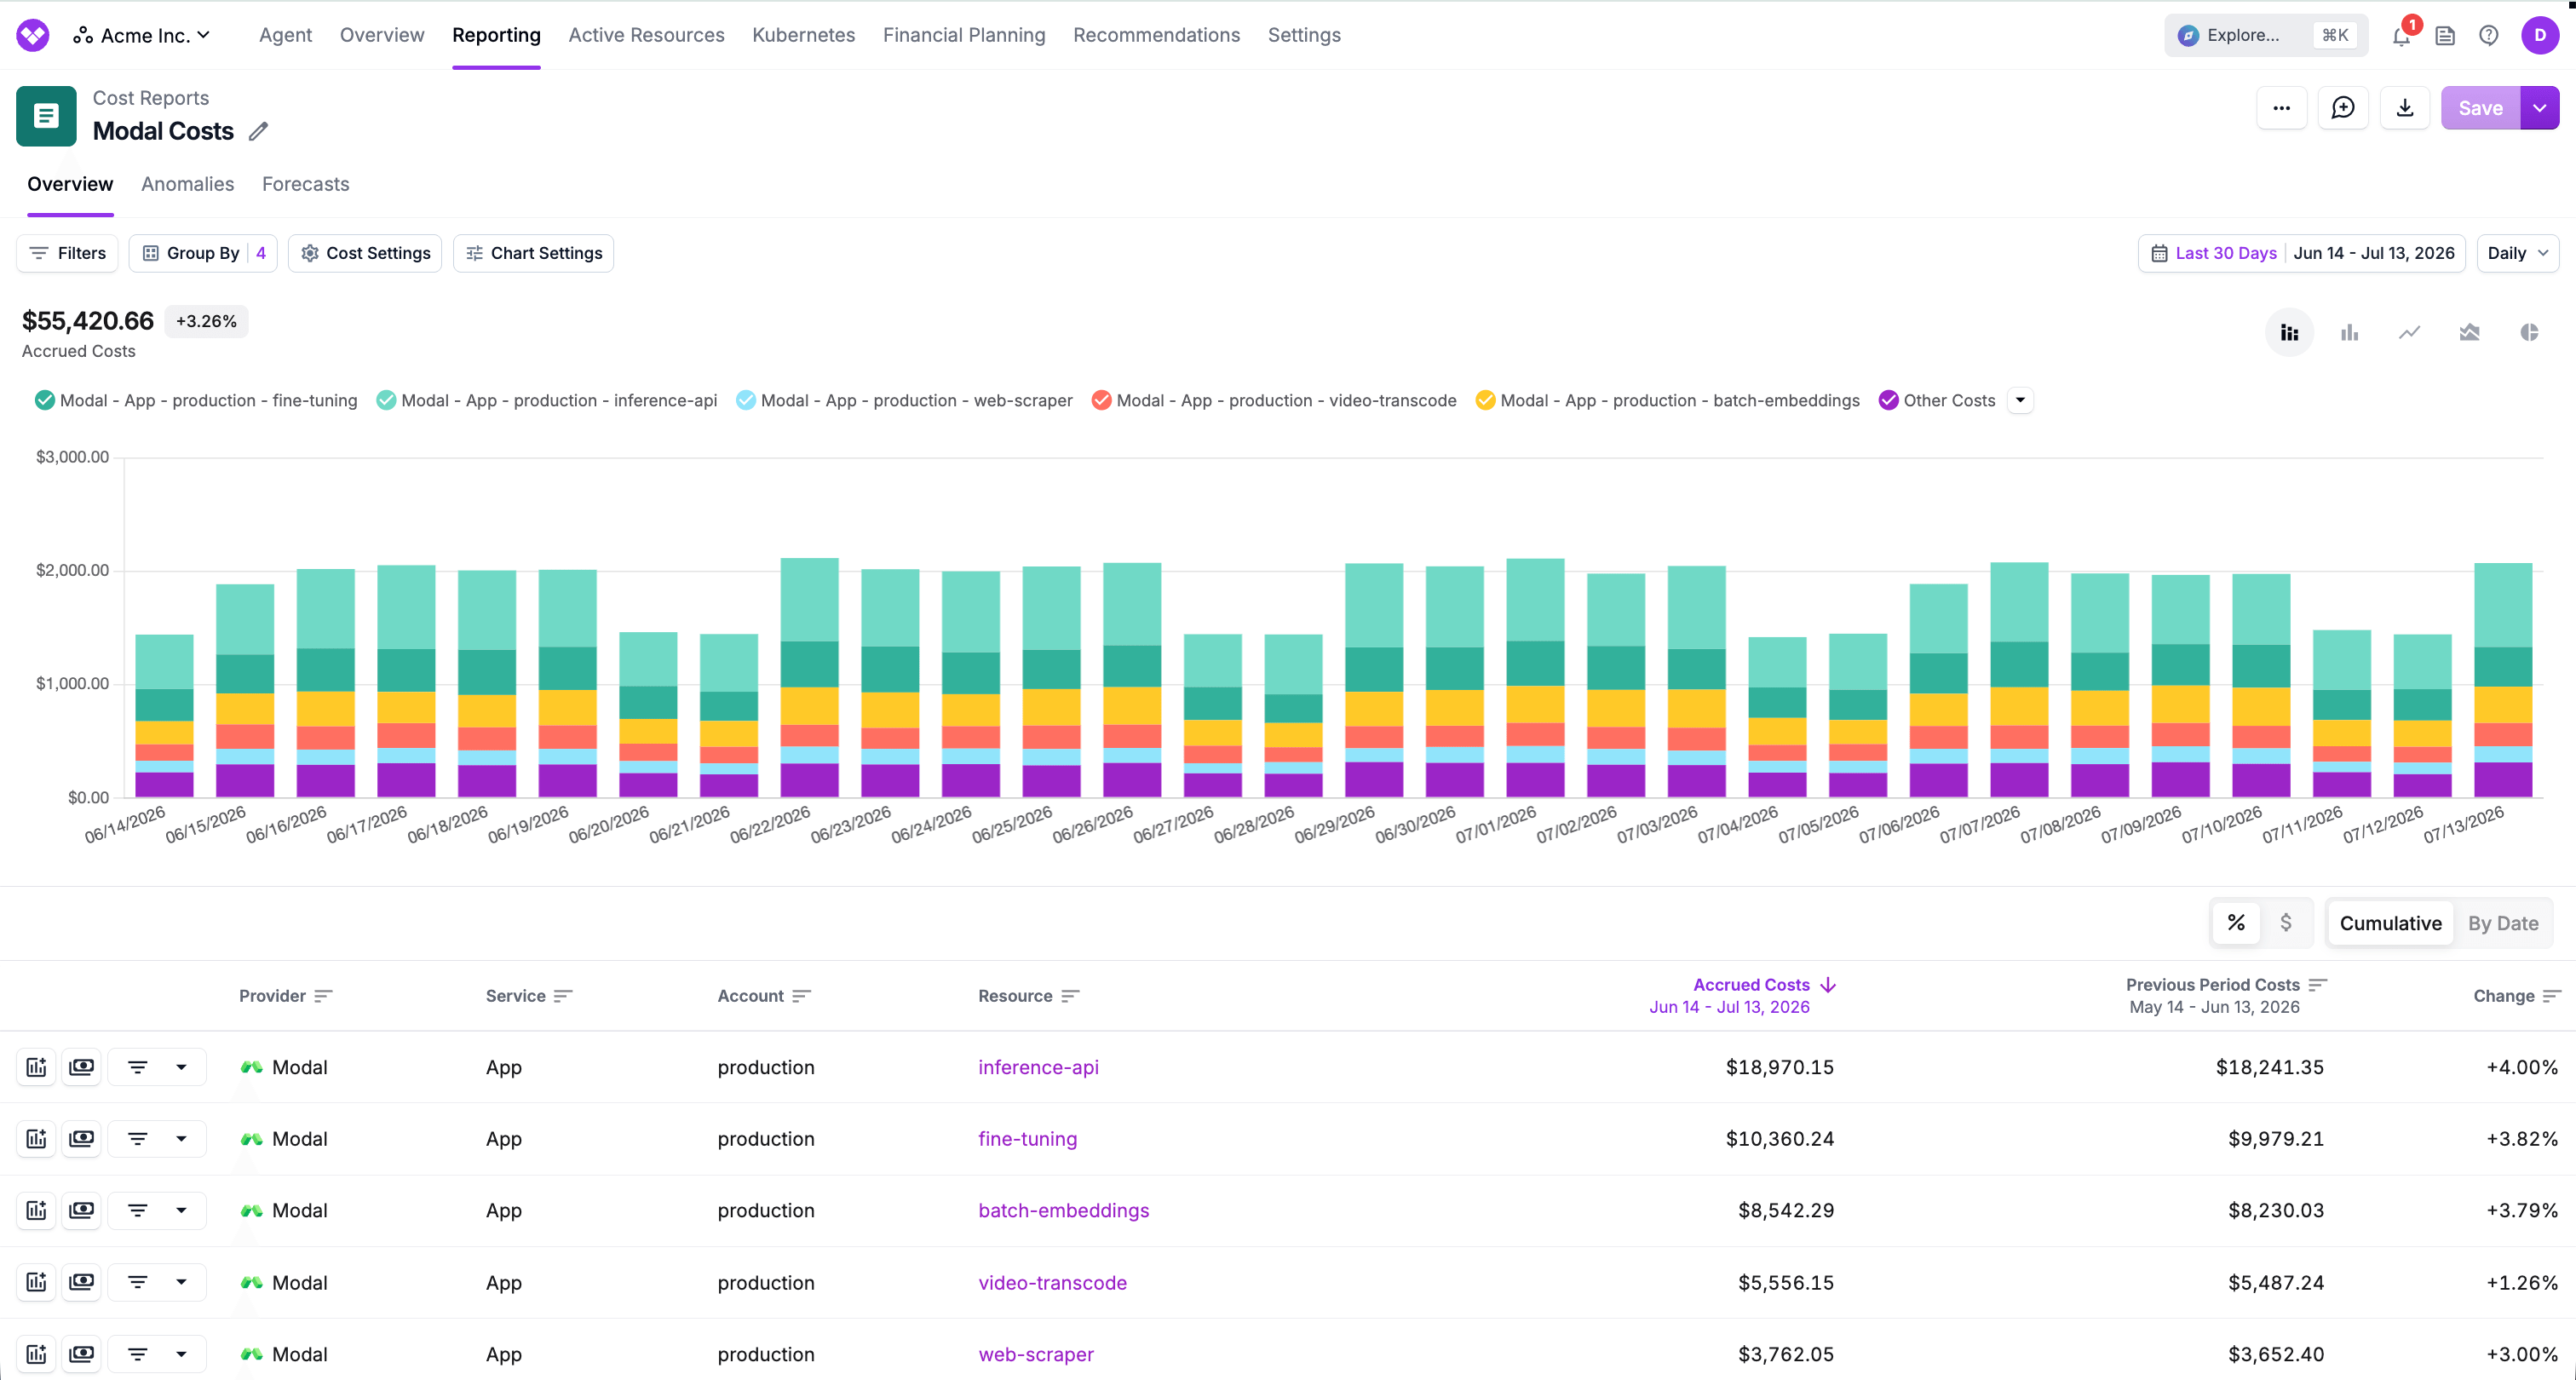The image size is (2576, 1380).
Task: Open Chart Settings
Action: pyautogui.click(x=533, y=253)
